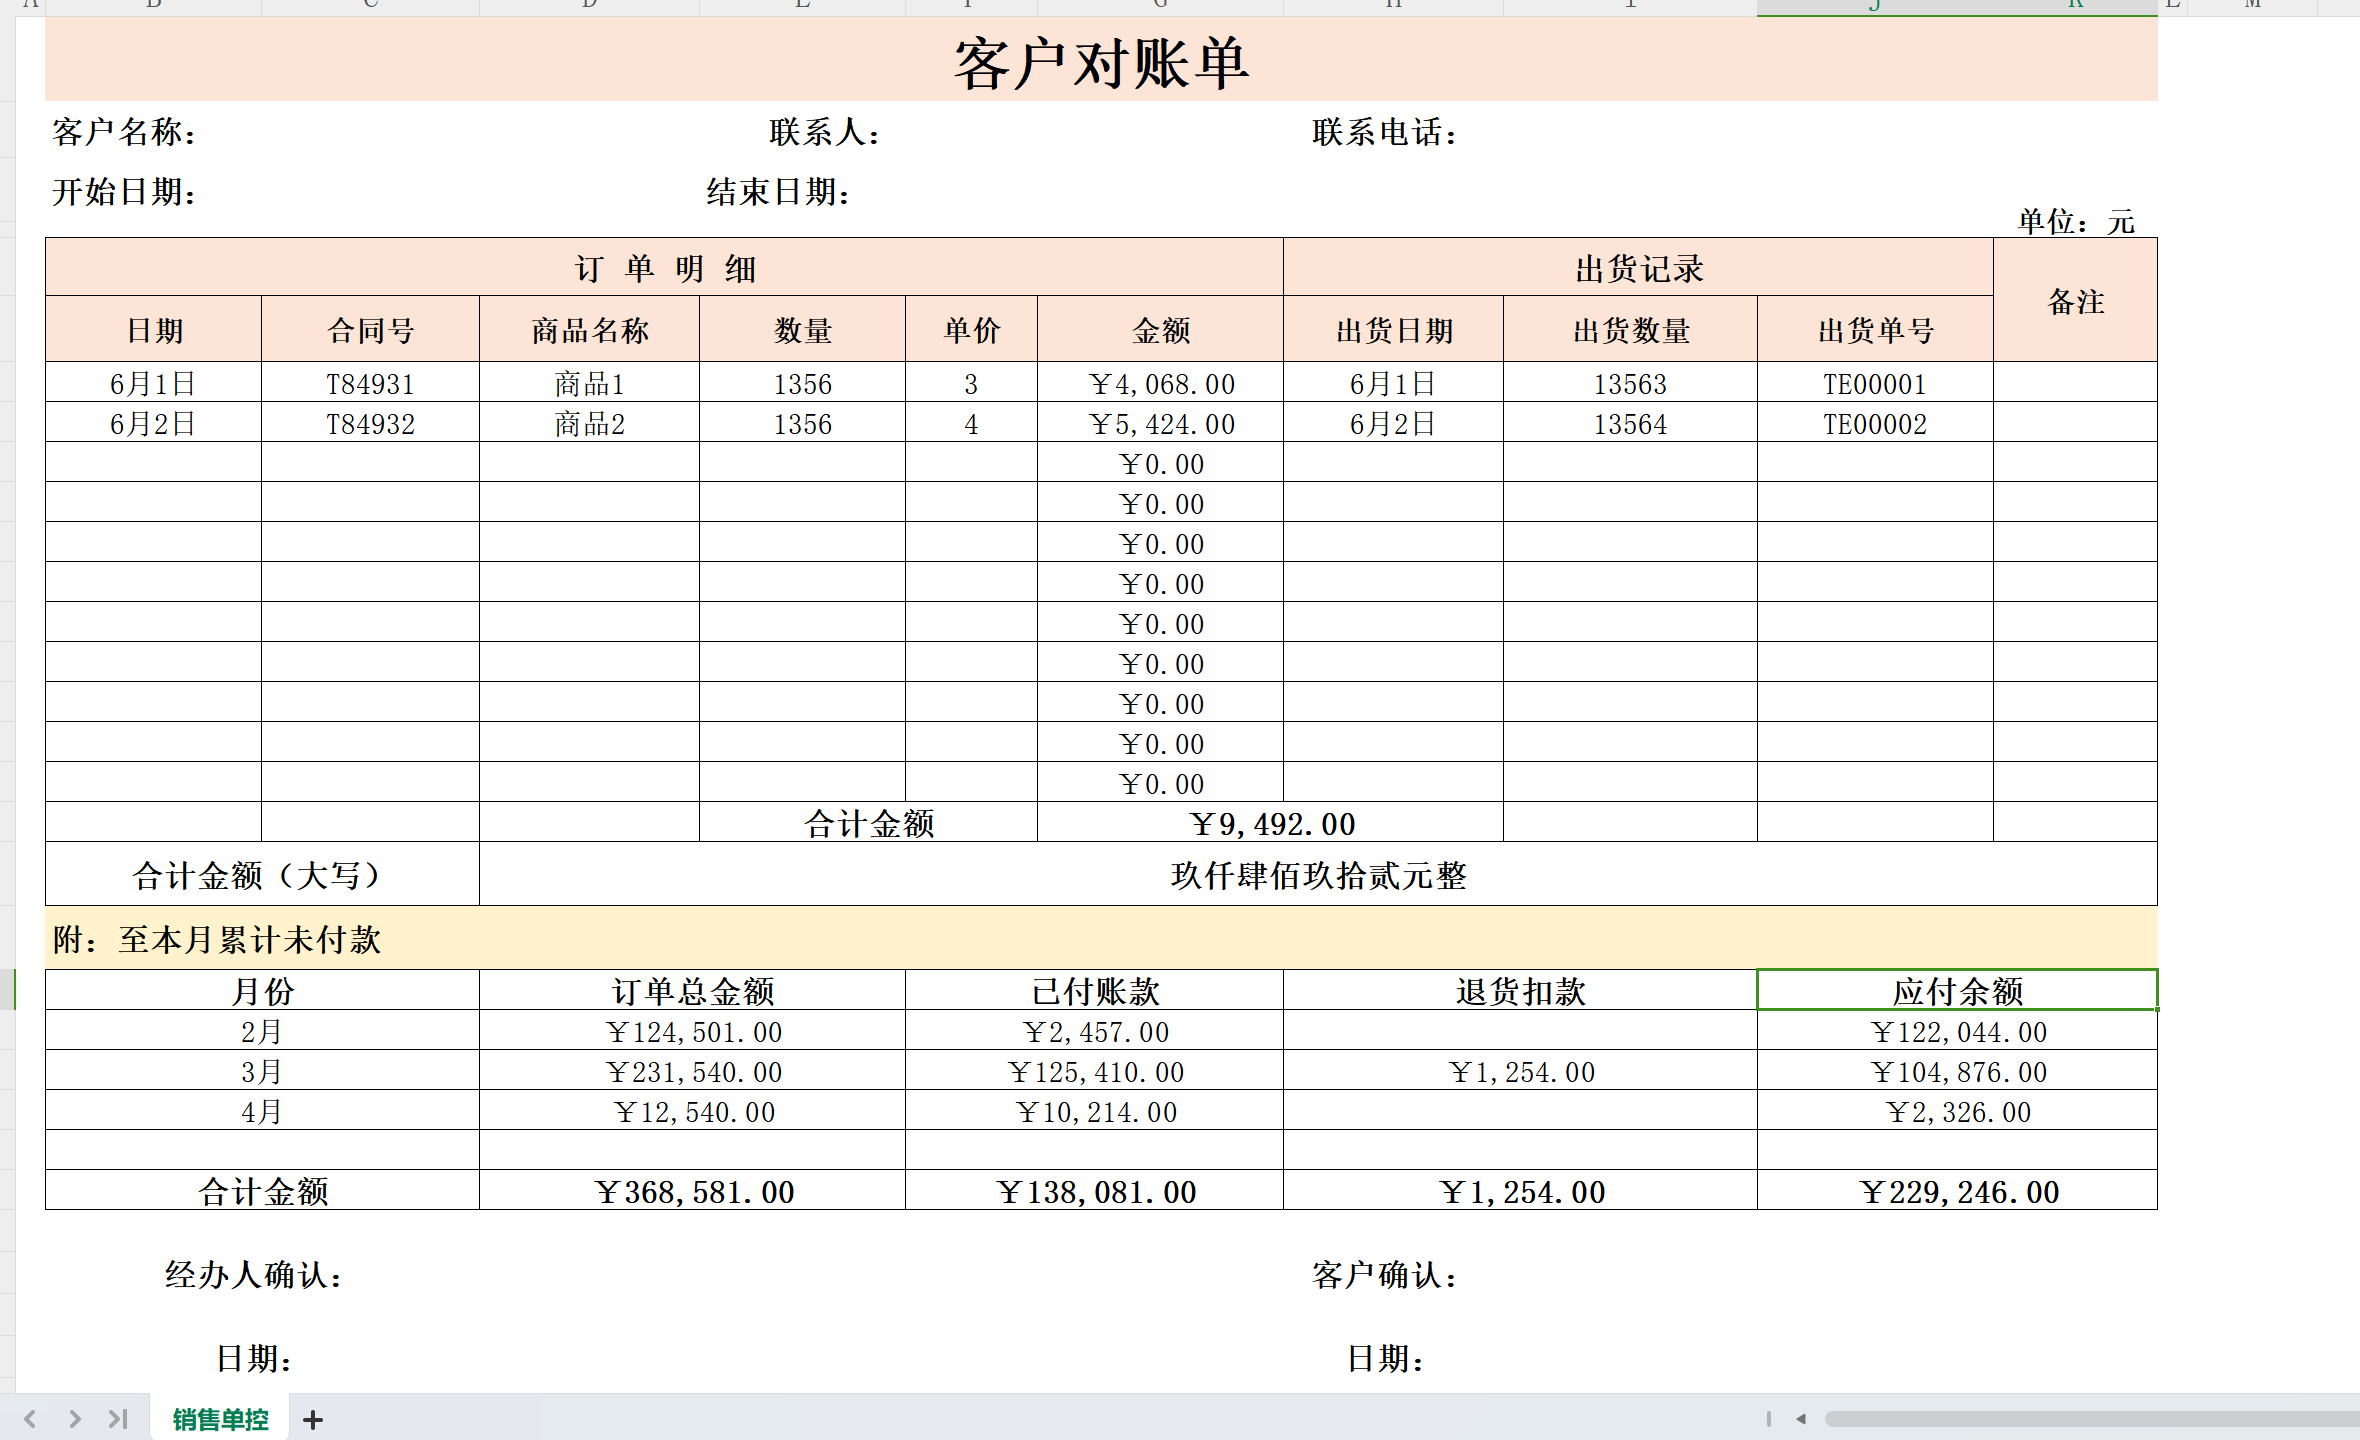The height and width of the screenshot is (1440, 2360).
Task: Jump to last sheet with arrow-bar icon
Action: (x=118, y=1418)
